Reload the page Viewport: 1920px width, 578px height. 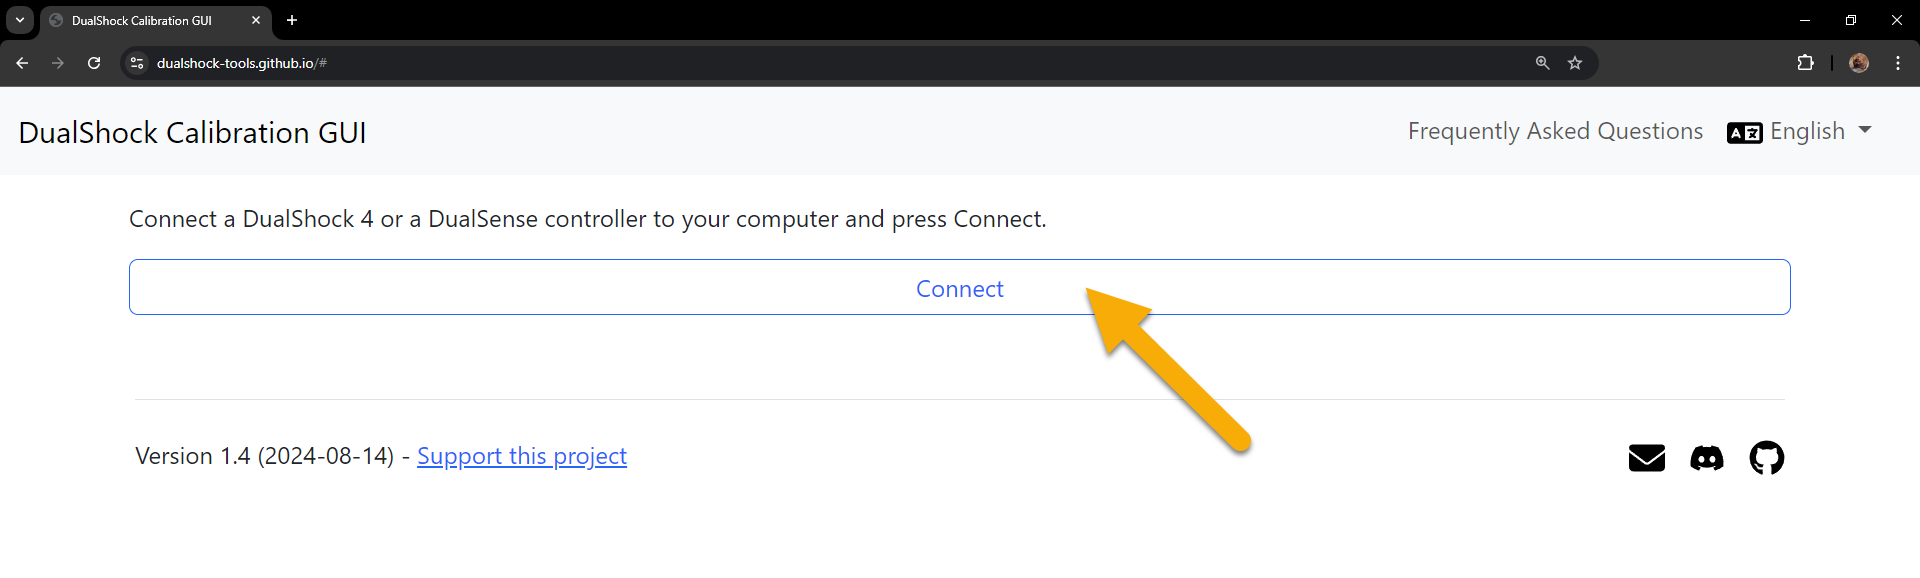pos(94,63)
